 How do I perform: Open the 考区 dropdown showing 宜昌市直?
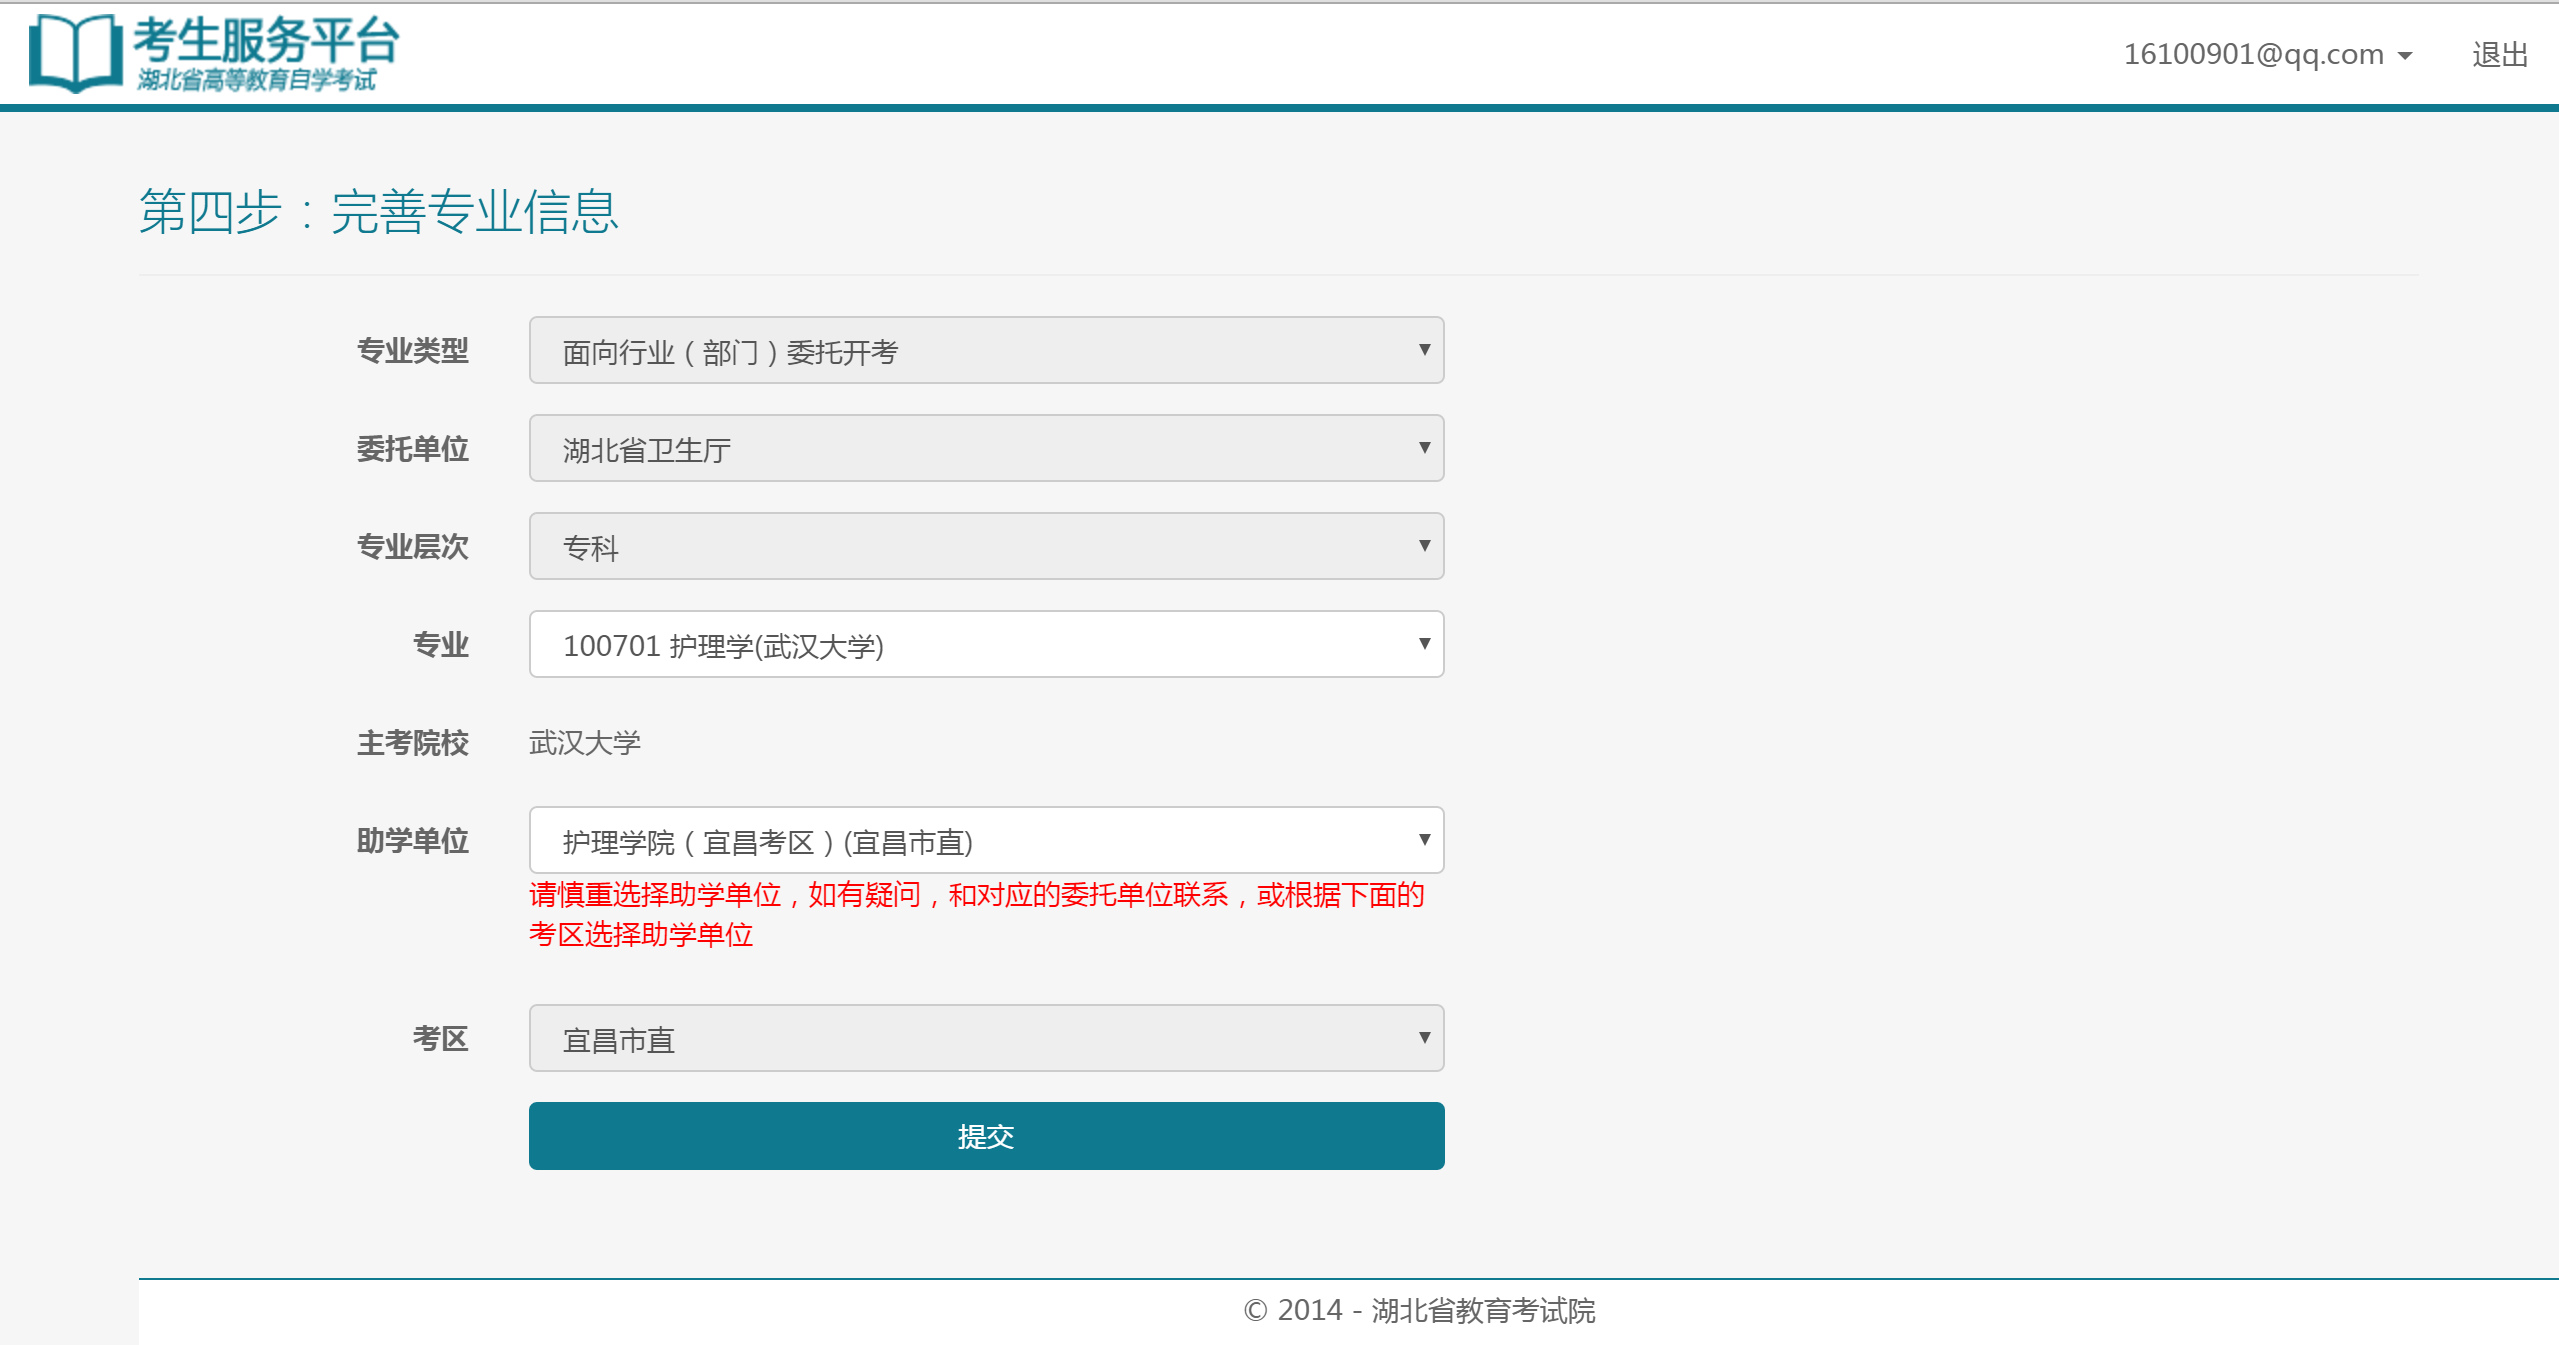[x=985, y=1038]
